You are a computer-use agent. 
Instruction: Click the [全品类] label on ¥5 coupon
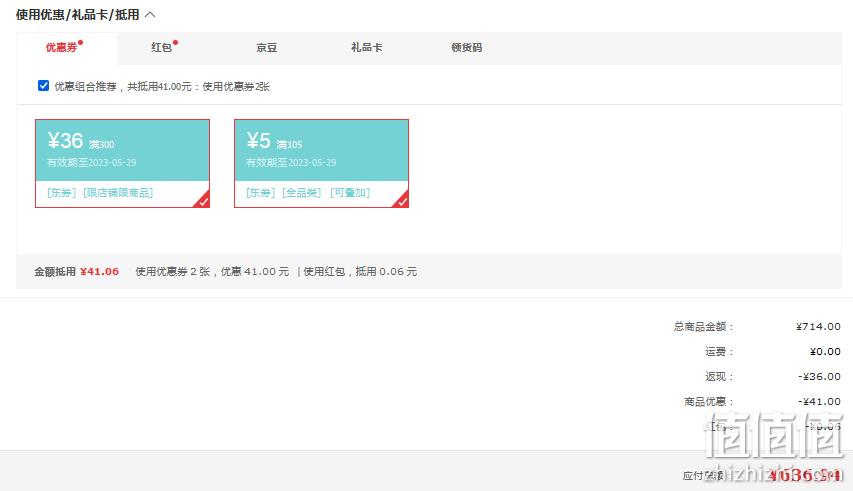pos(302,192)
